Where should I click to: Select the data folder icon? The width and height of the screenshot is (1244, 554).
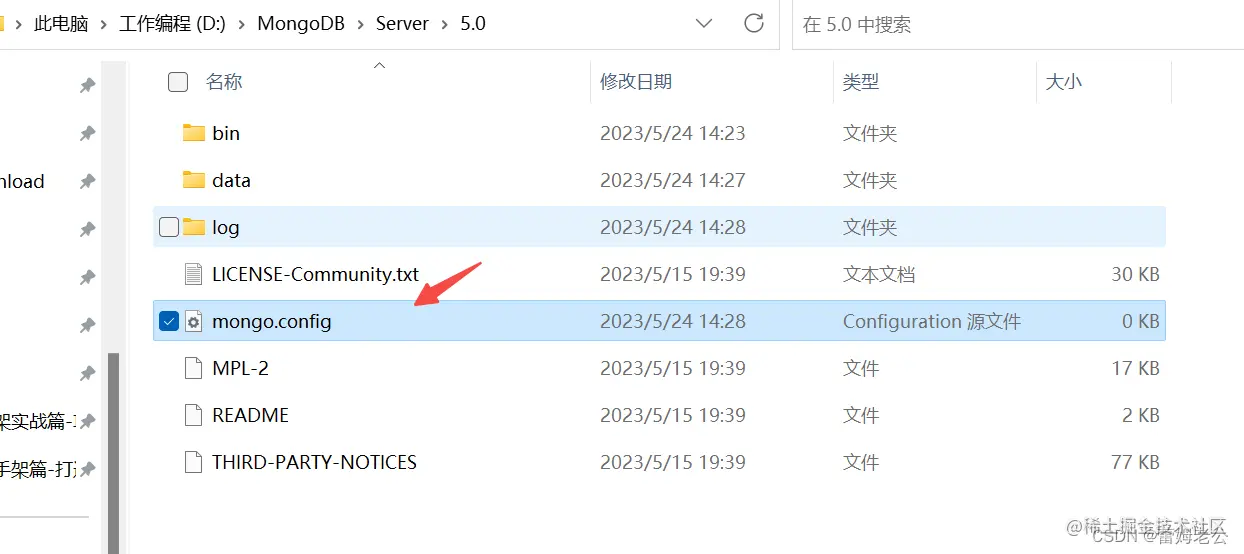(194, 180)
